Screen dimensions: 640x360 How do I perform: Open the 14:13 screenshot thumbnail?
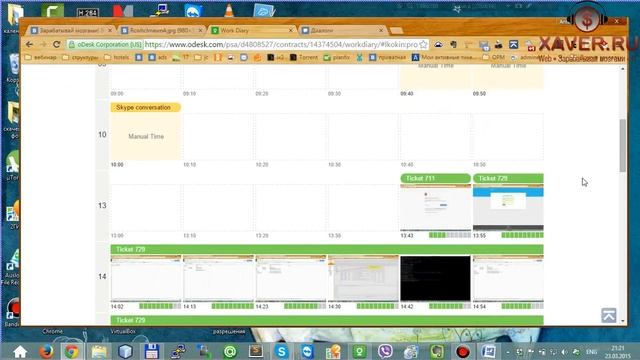click(218, 278)
